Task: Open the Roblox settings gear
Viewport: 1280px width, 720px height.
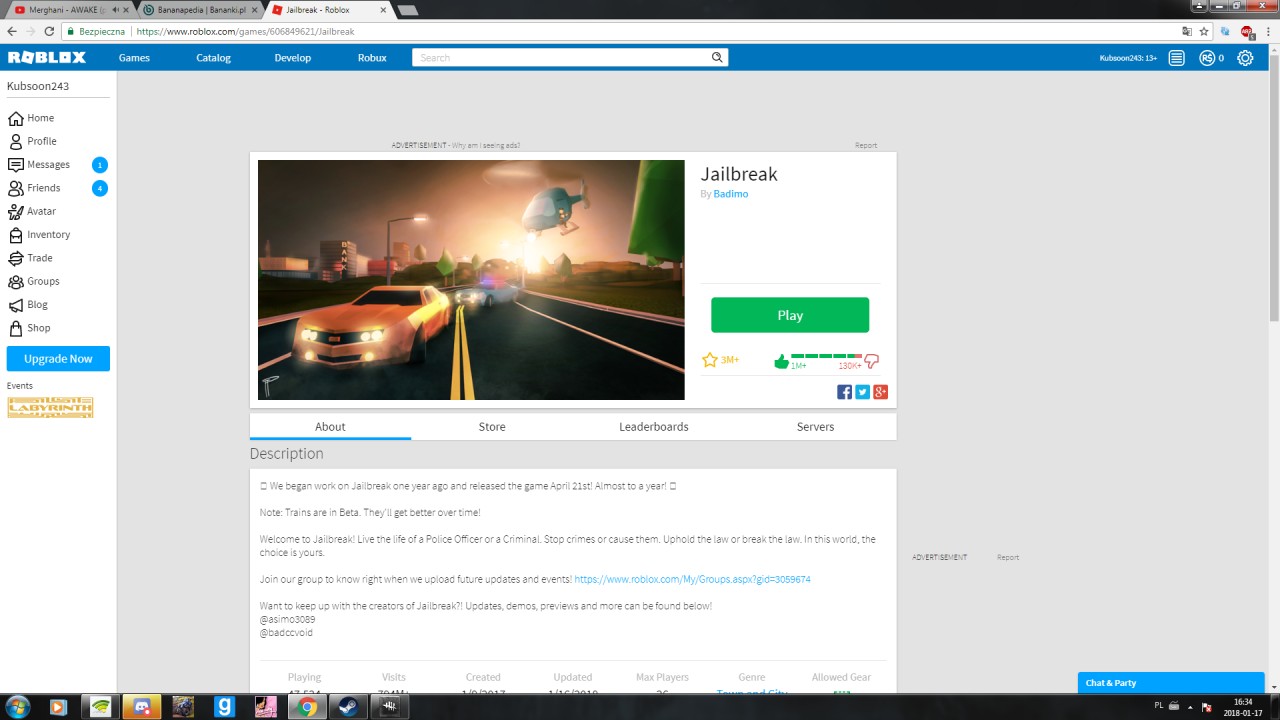Action: pos(1245,58)
